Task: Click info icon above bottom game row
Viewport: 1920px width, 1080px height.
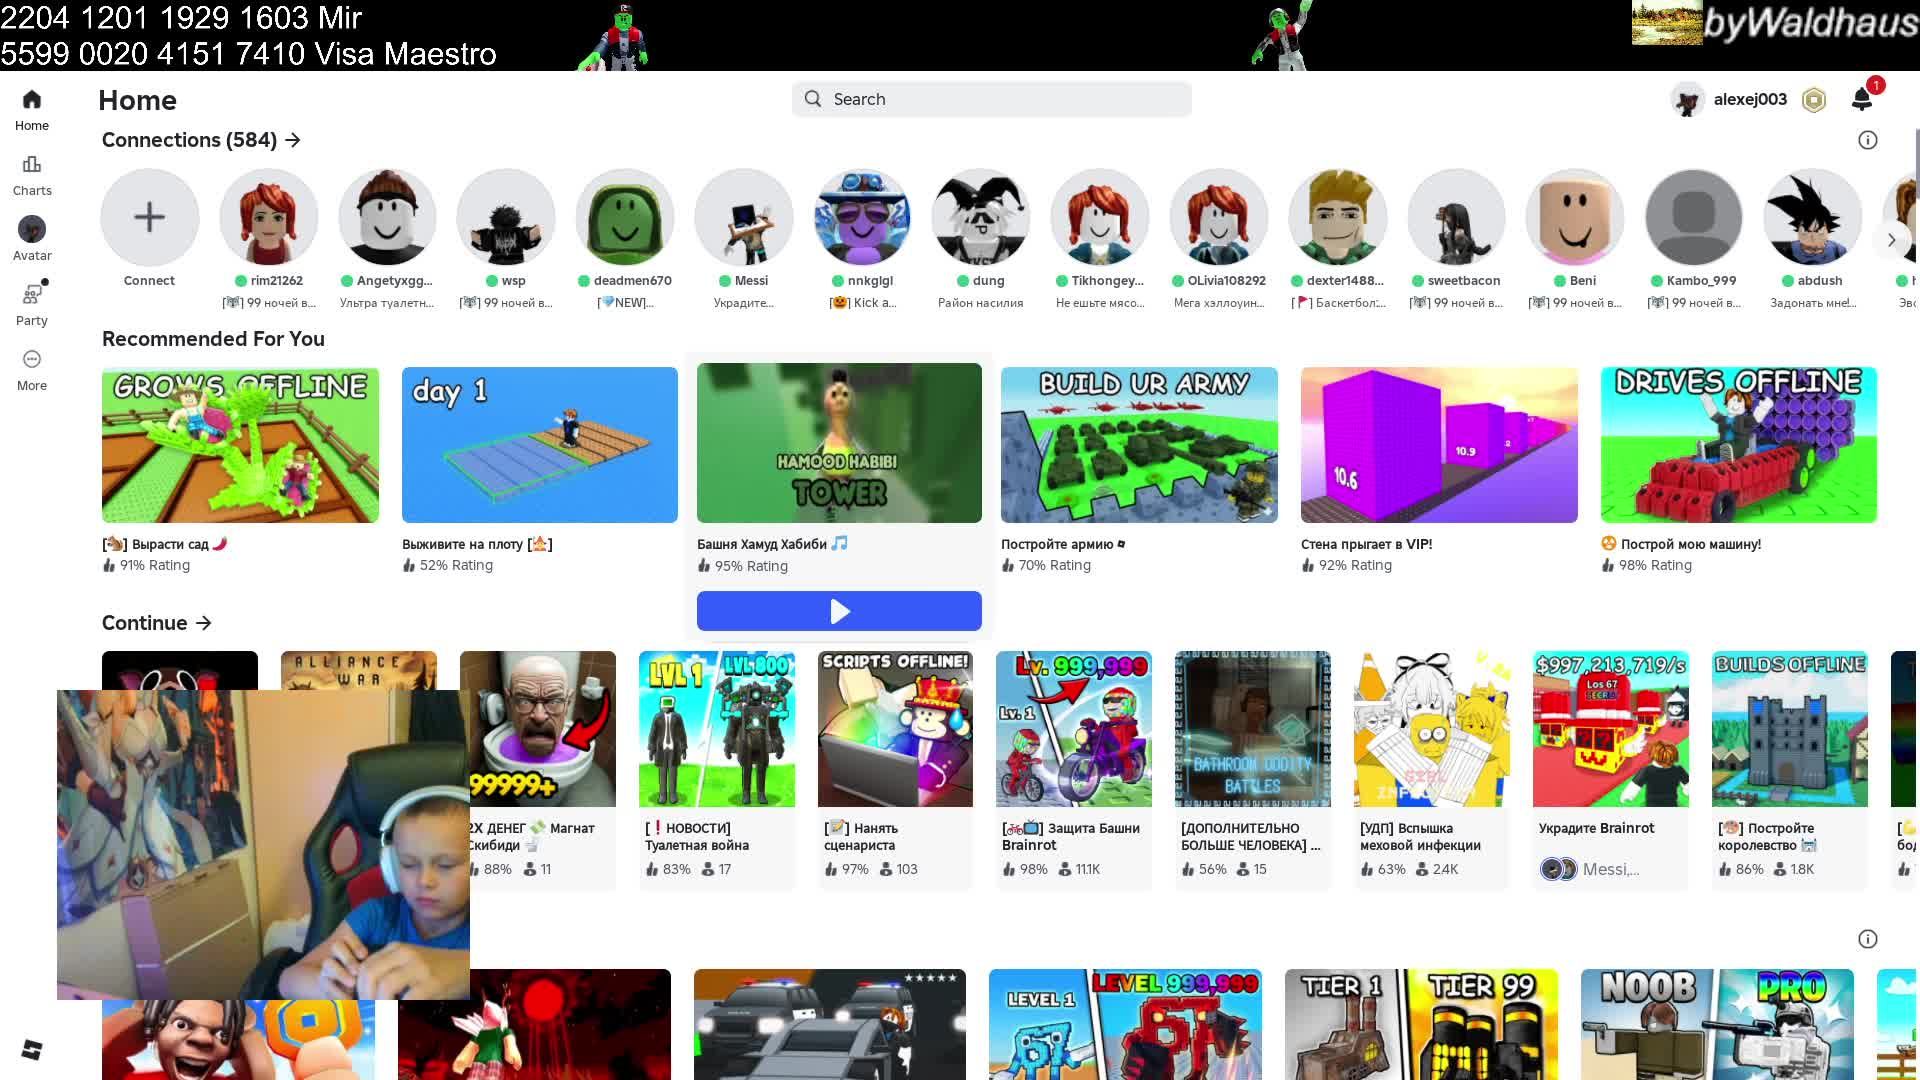Action: point(1867,939)
